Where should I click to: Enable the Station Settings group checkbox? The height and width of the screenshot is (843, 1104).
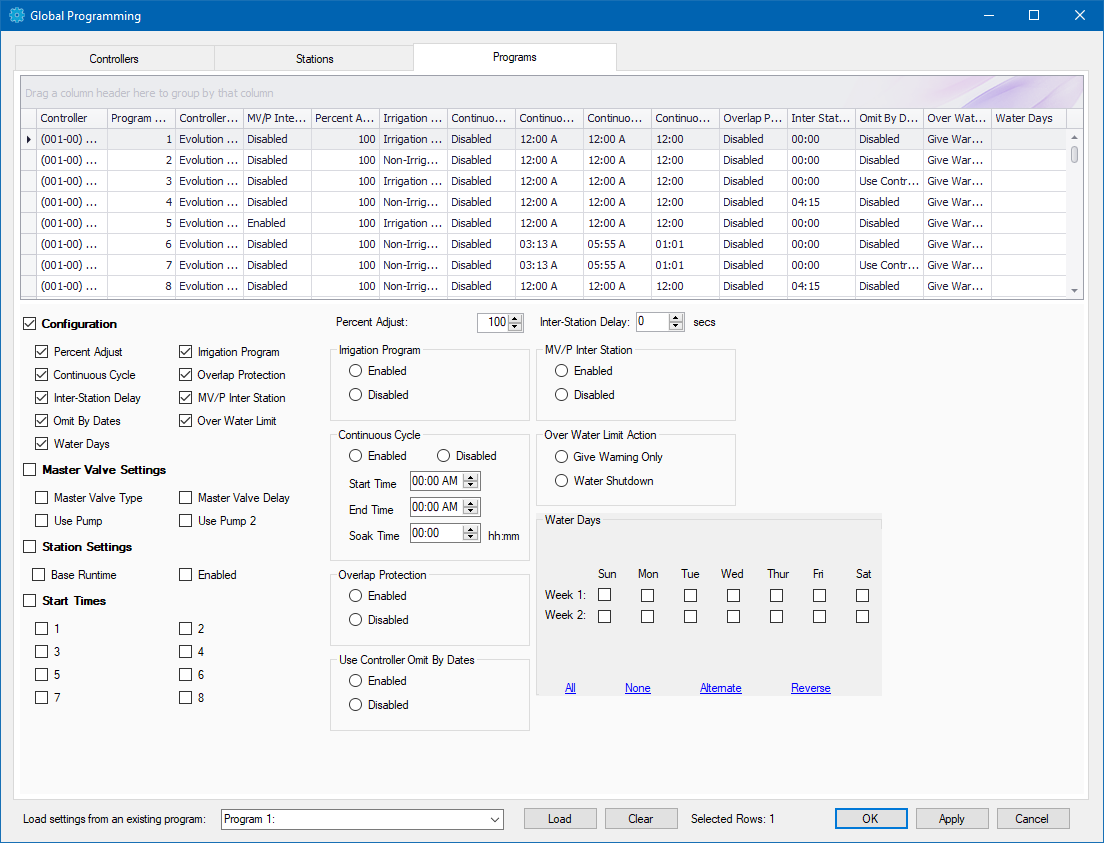pyautogui.click(x=30, y=547)
